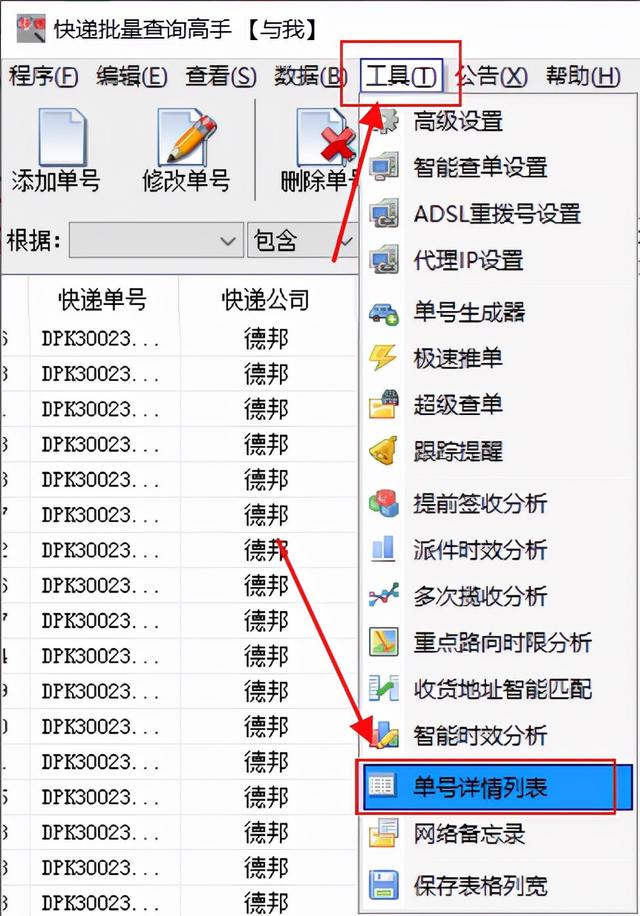Click the 添加单号 toolbar icon

click(62, 138)
